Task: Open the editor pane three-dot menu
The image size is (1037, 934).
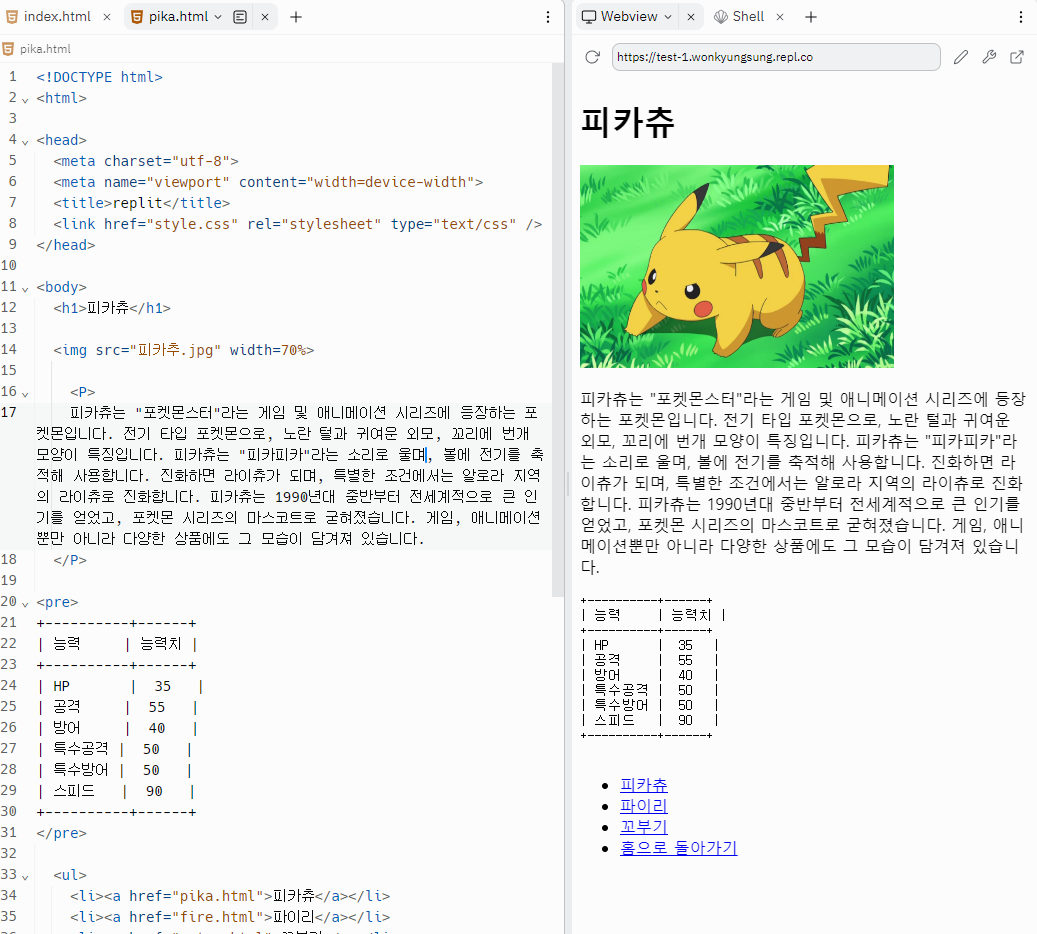Action: click(x=548, y=17)
